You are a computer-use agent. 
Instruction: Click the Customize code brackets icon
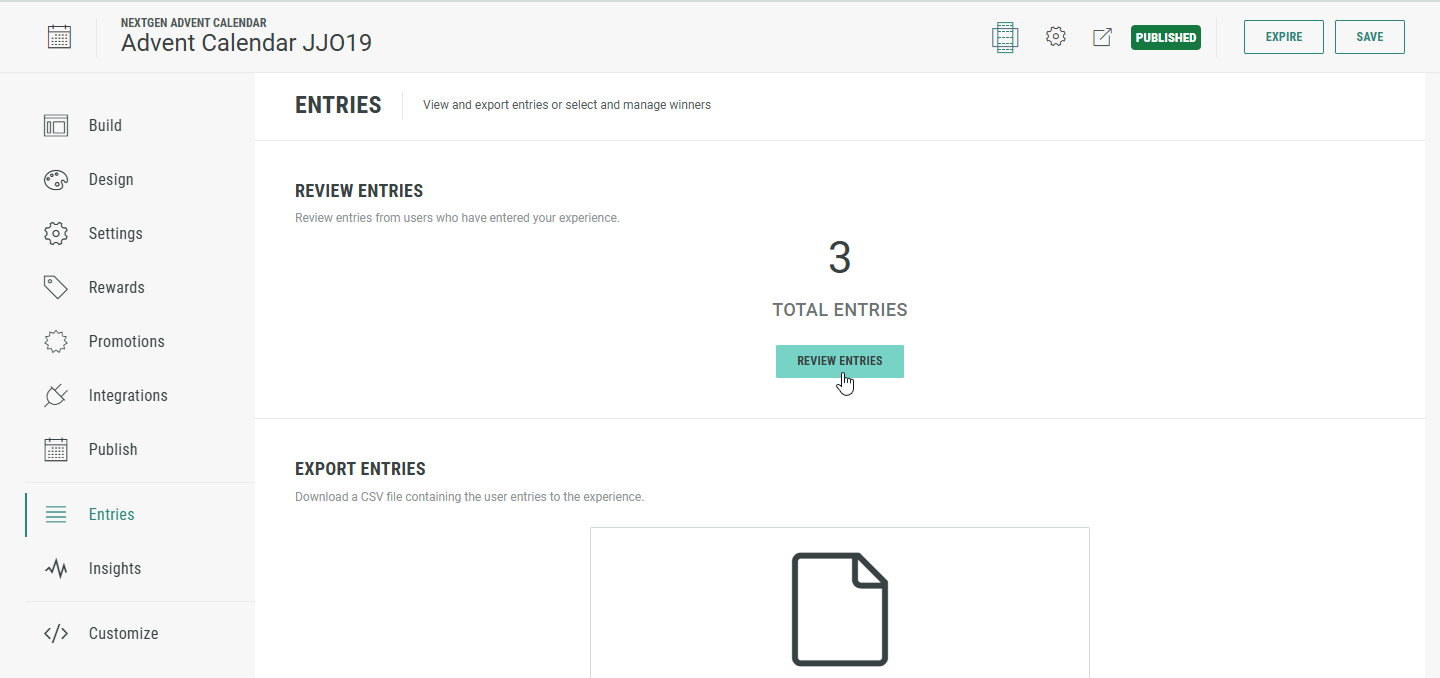56,633
